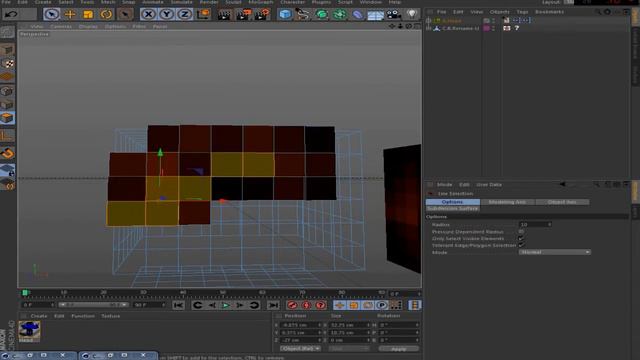Click the timeline preview range slider

[x=93, y=305]
